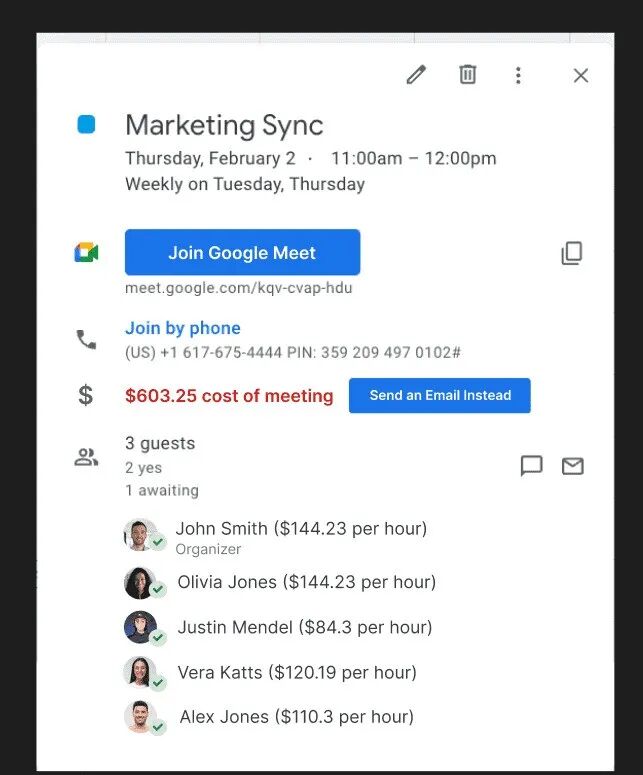Delete event with the trash icon

point(468,75)
